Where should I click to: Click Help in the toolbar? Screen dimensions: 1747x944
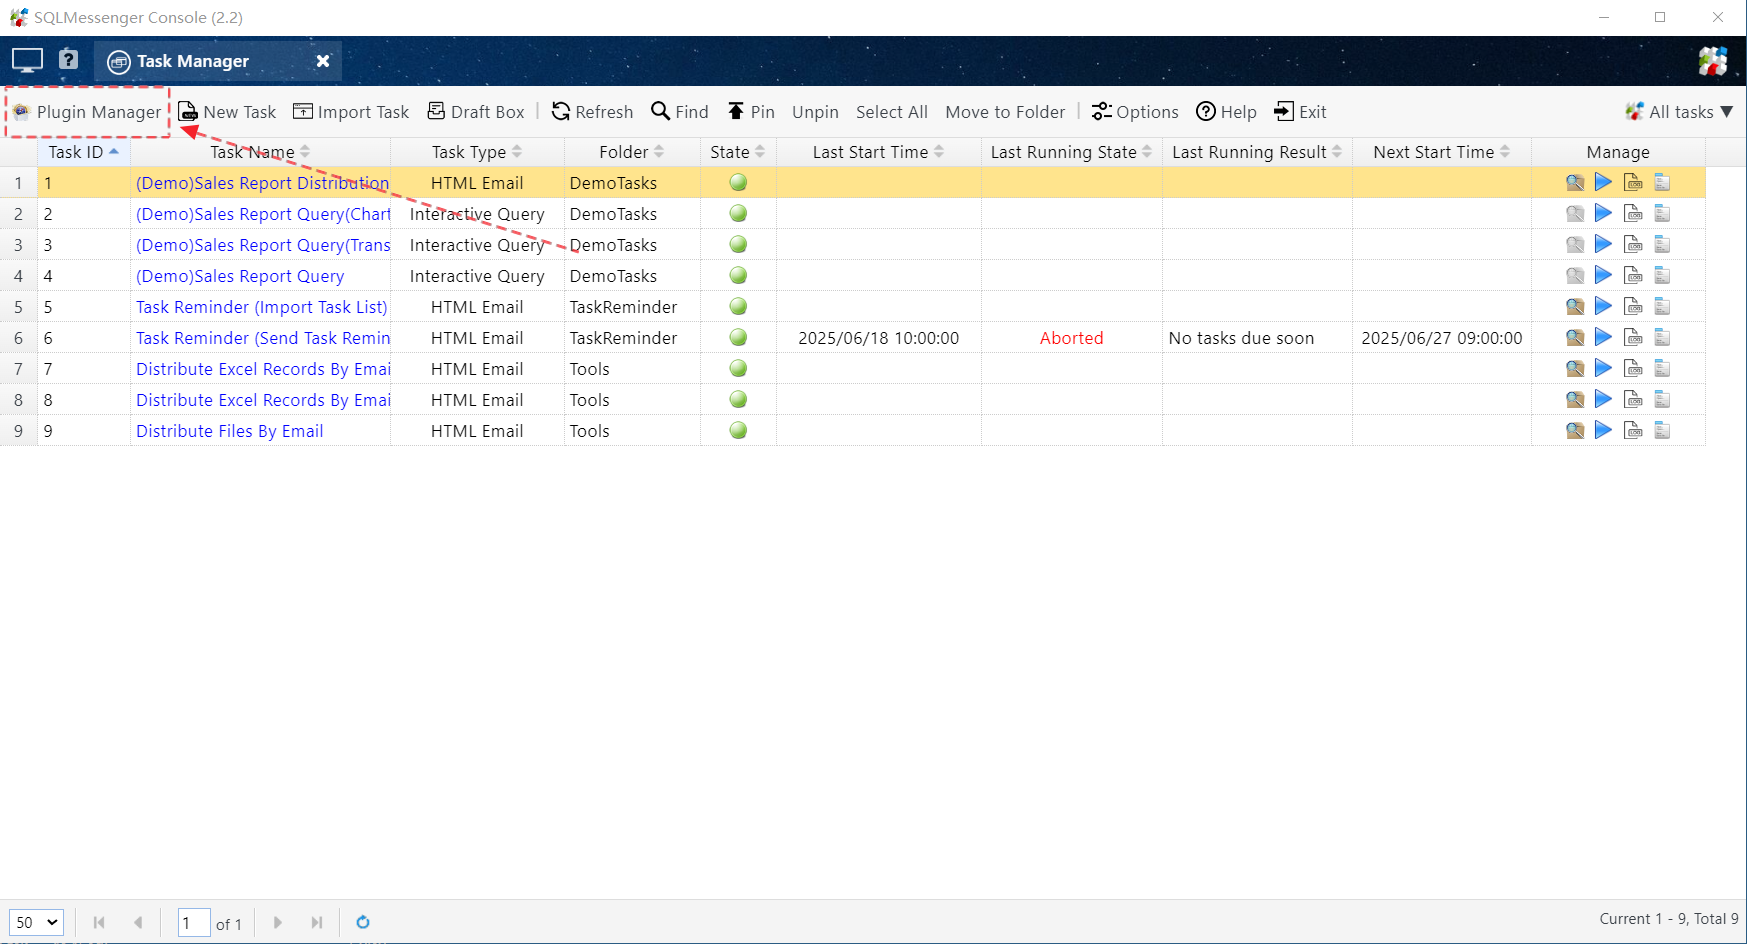point(1227,112)
